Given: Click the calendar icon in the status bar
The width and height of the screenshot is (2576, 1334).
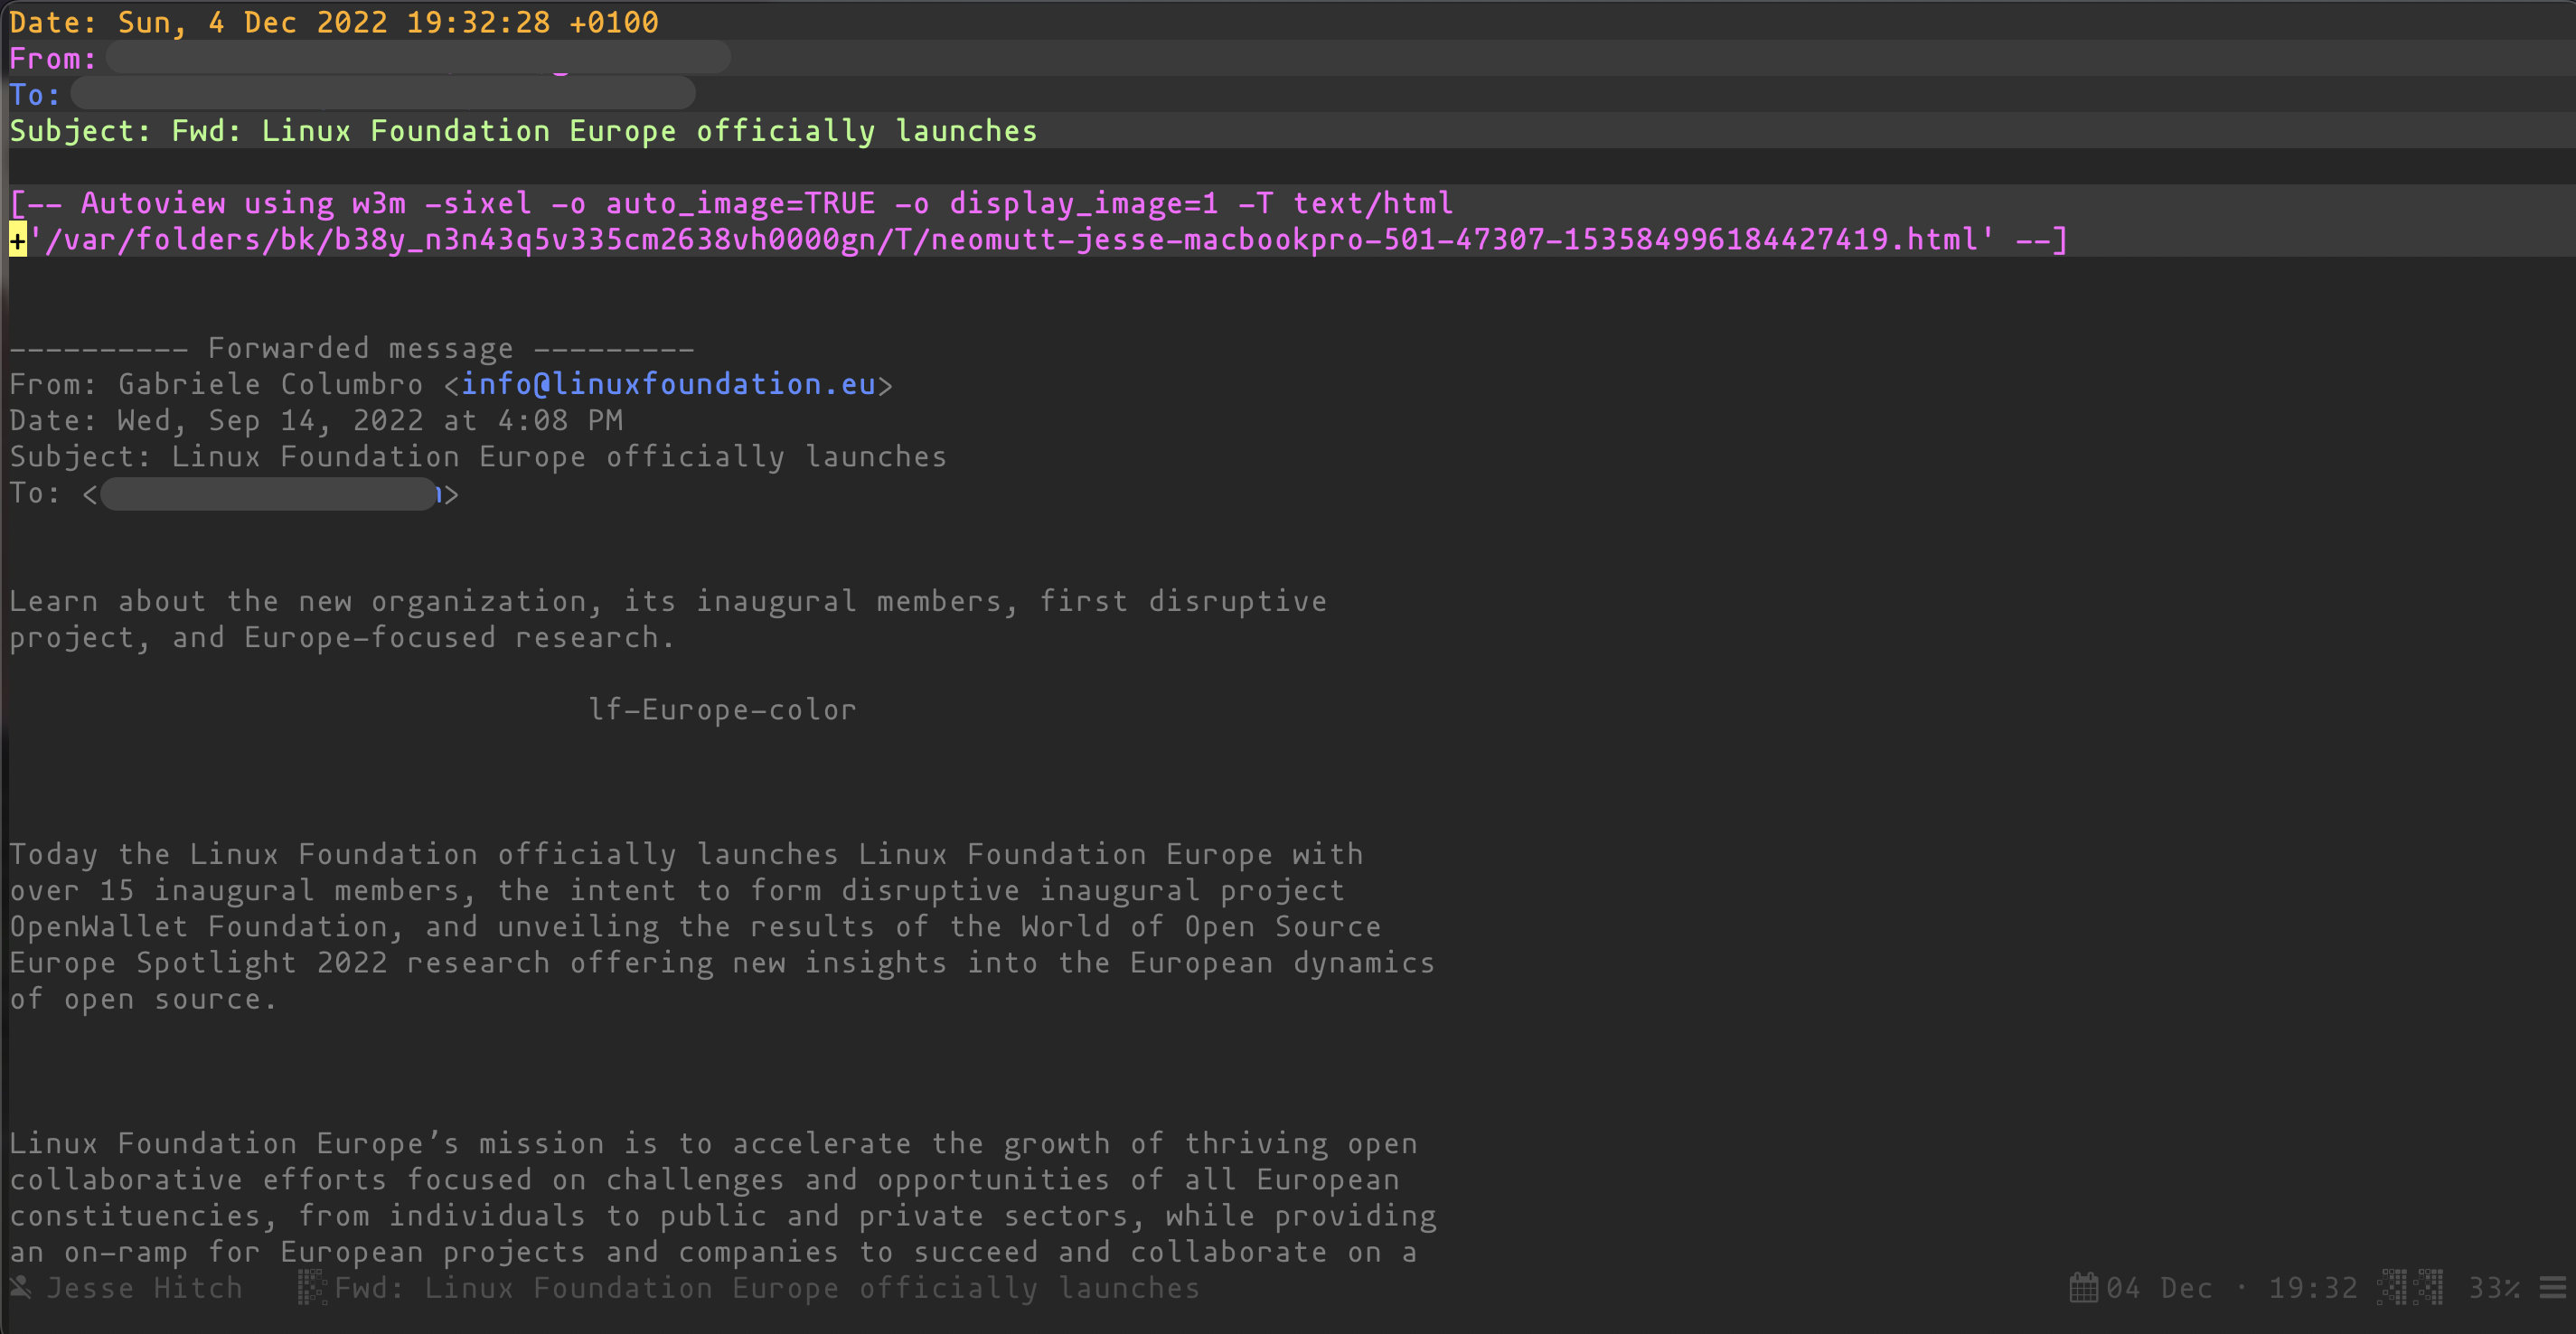Looking at the screenshot, I should tap(2084, 1288).
